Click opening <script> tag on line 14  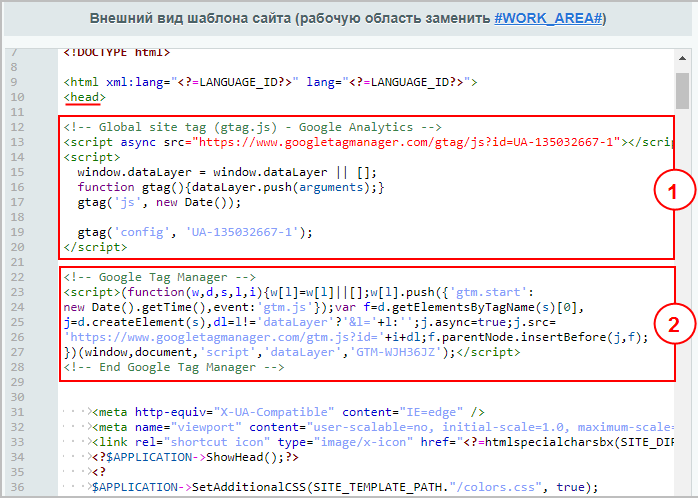click(x=92, y=157)
